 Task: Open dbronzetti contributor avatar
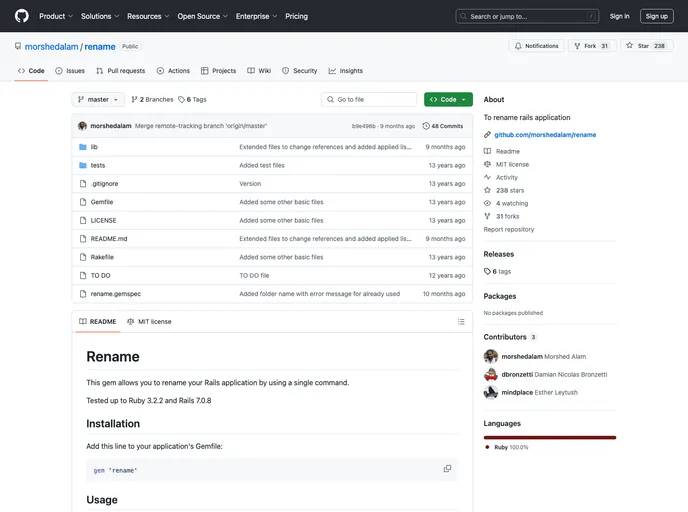click(491, 374)
